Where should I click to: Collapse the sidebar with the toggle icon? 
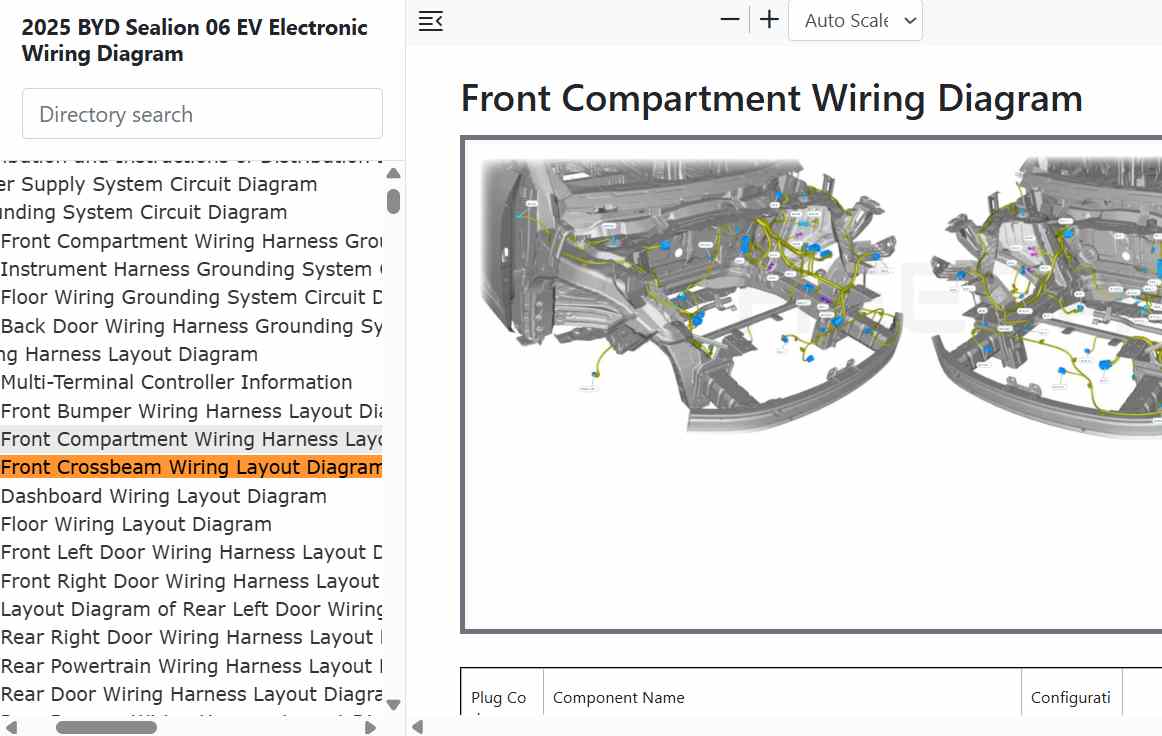[x=431, y=21]
